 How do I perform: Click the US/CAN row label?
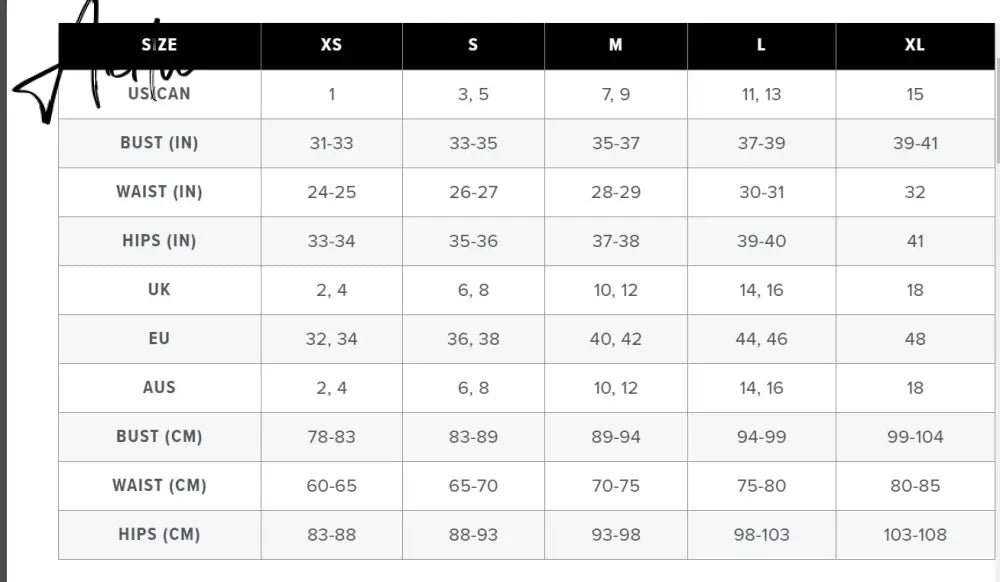pos(159,94)
